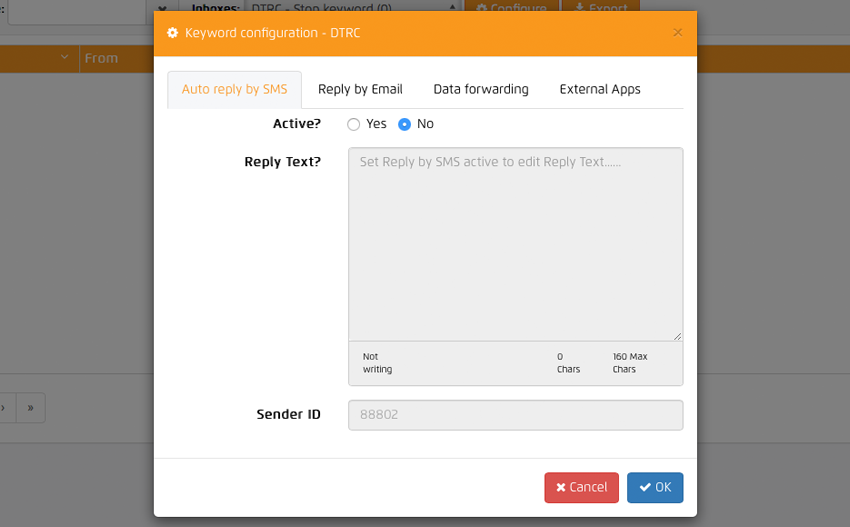The height and width of the screenshot is (527, 850).
Task: Go to next page with single-arrow button
Action: click(4, 408)
